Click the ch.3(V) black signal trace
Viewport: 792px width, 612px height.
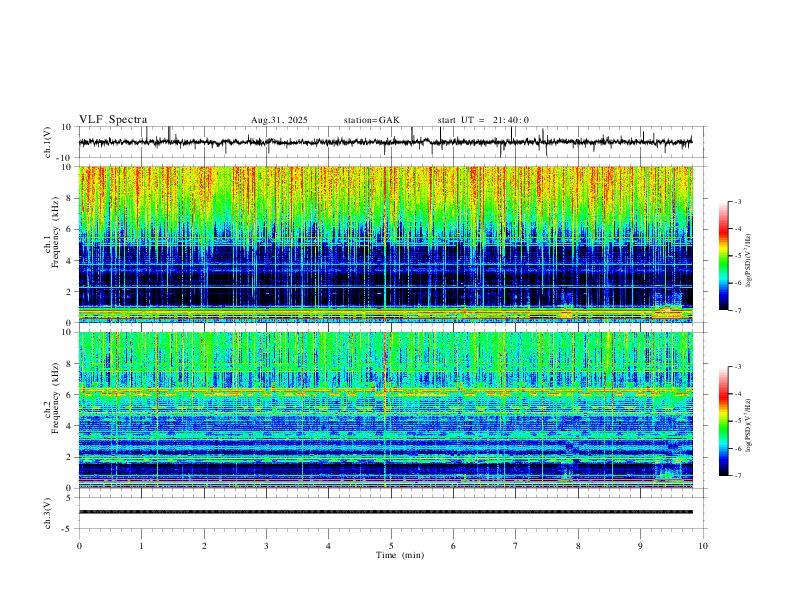coord(385,512)
